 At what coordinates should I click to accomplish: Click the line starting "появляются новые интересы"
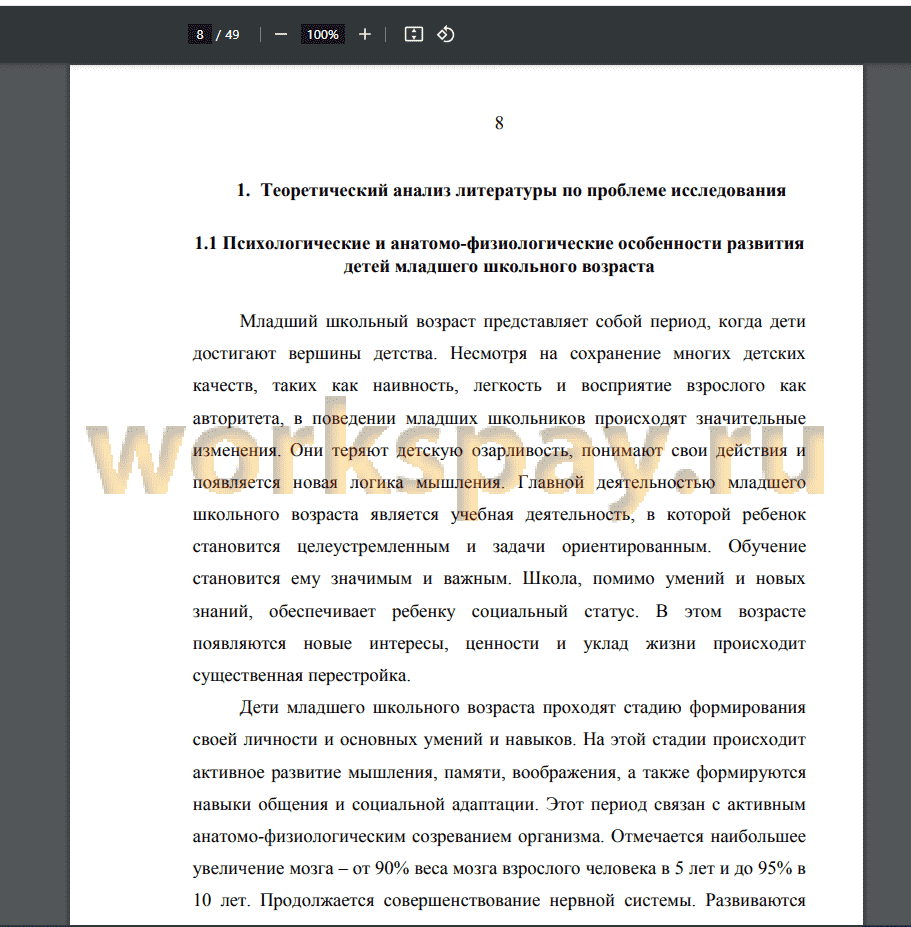coord(499,643)
